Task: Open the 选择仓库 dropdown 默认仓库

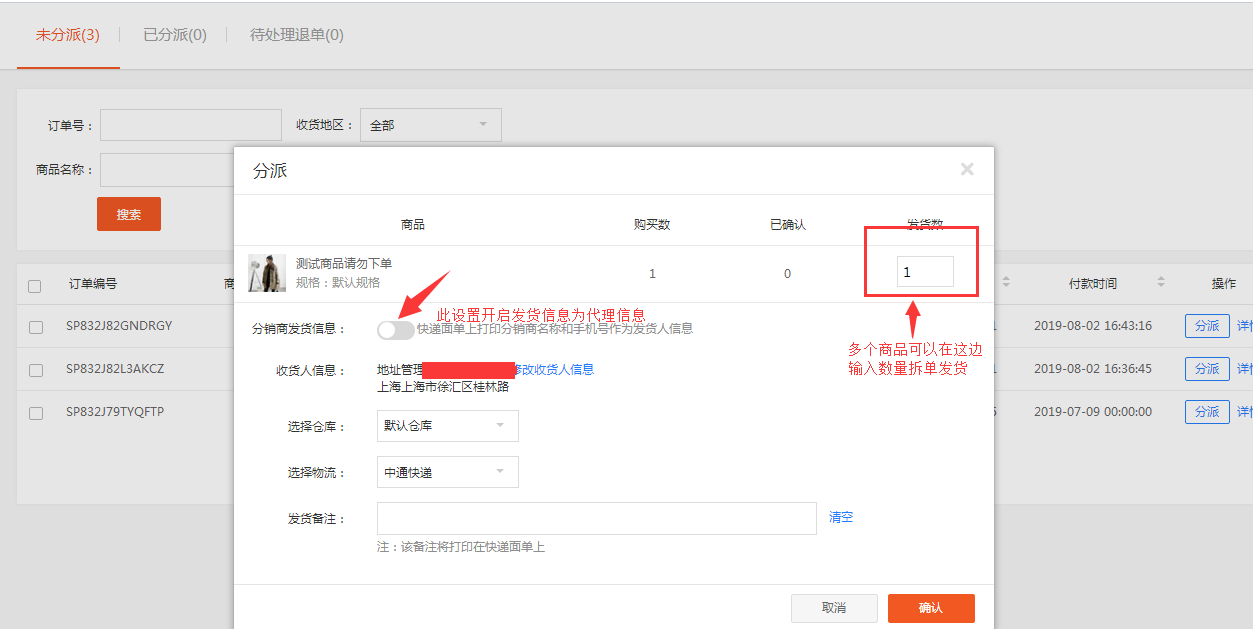Action: (448, 426)
